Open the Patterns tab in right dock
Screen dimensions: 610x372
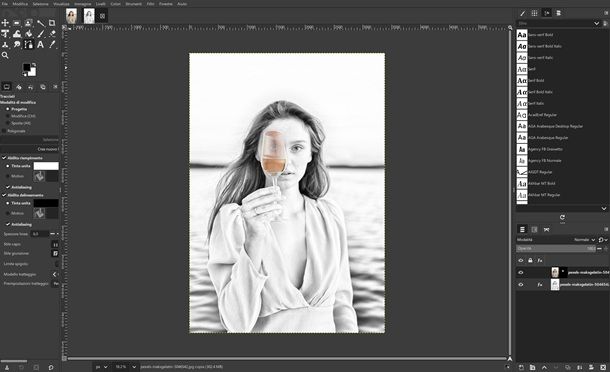coord(535,13)
